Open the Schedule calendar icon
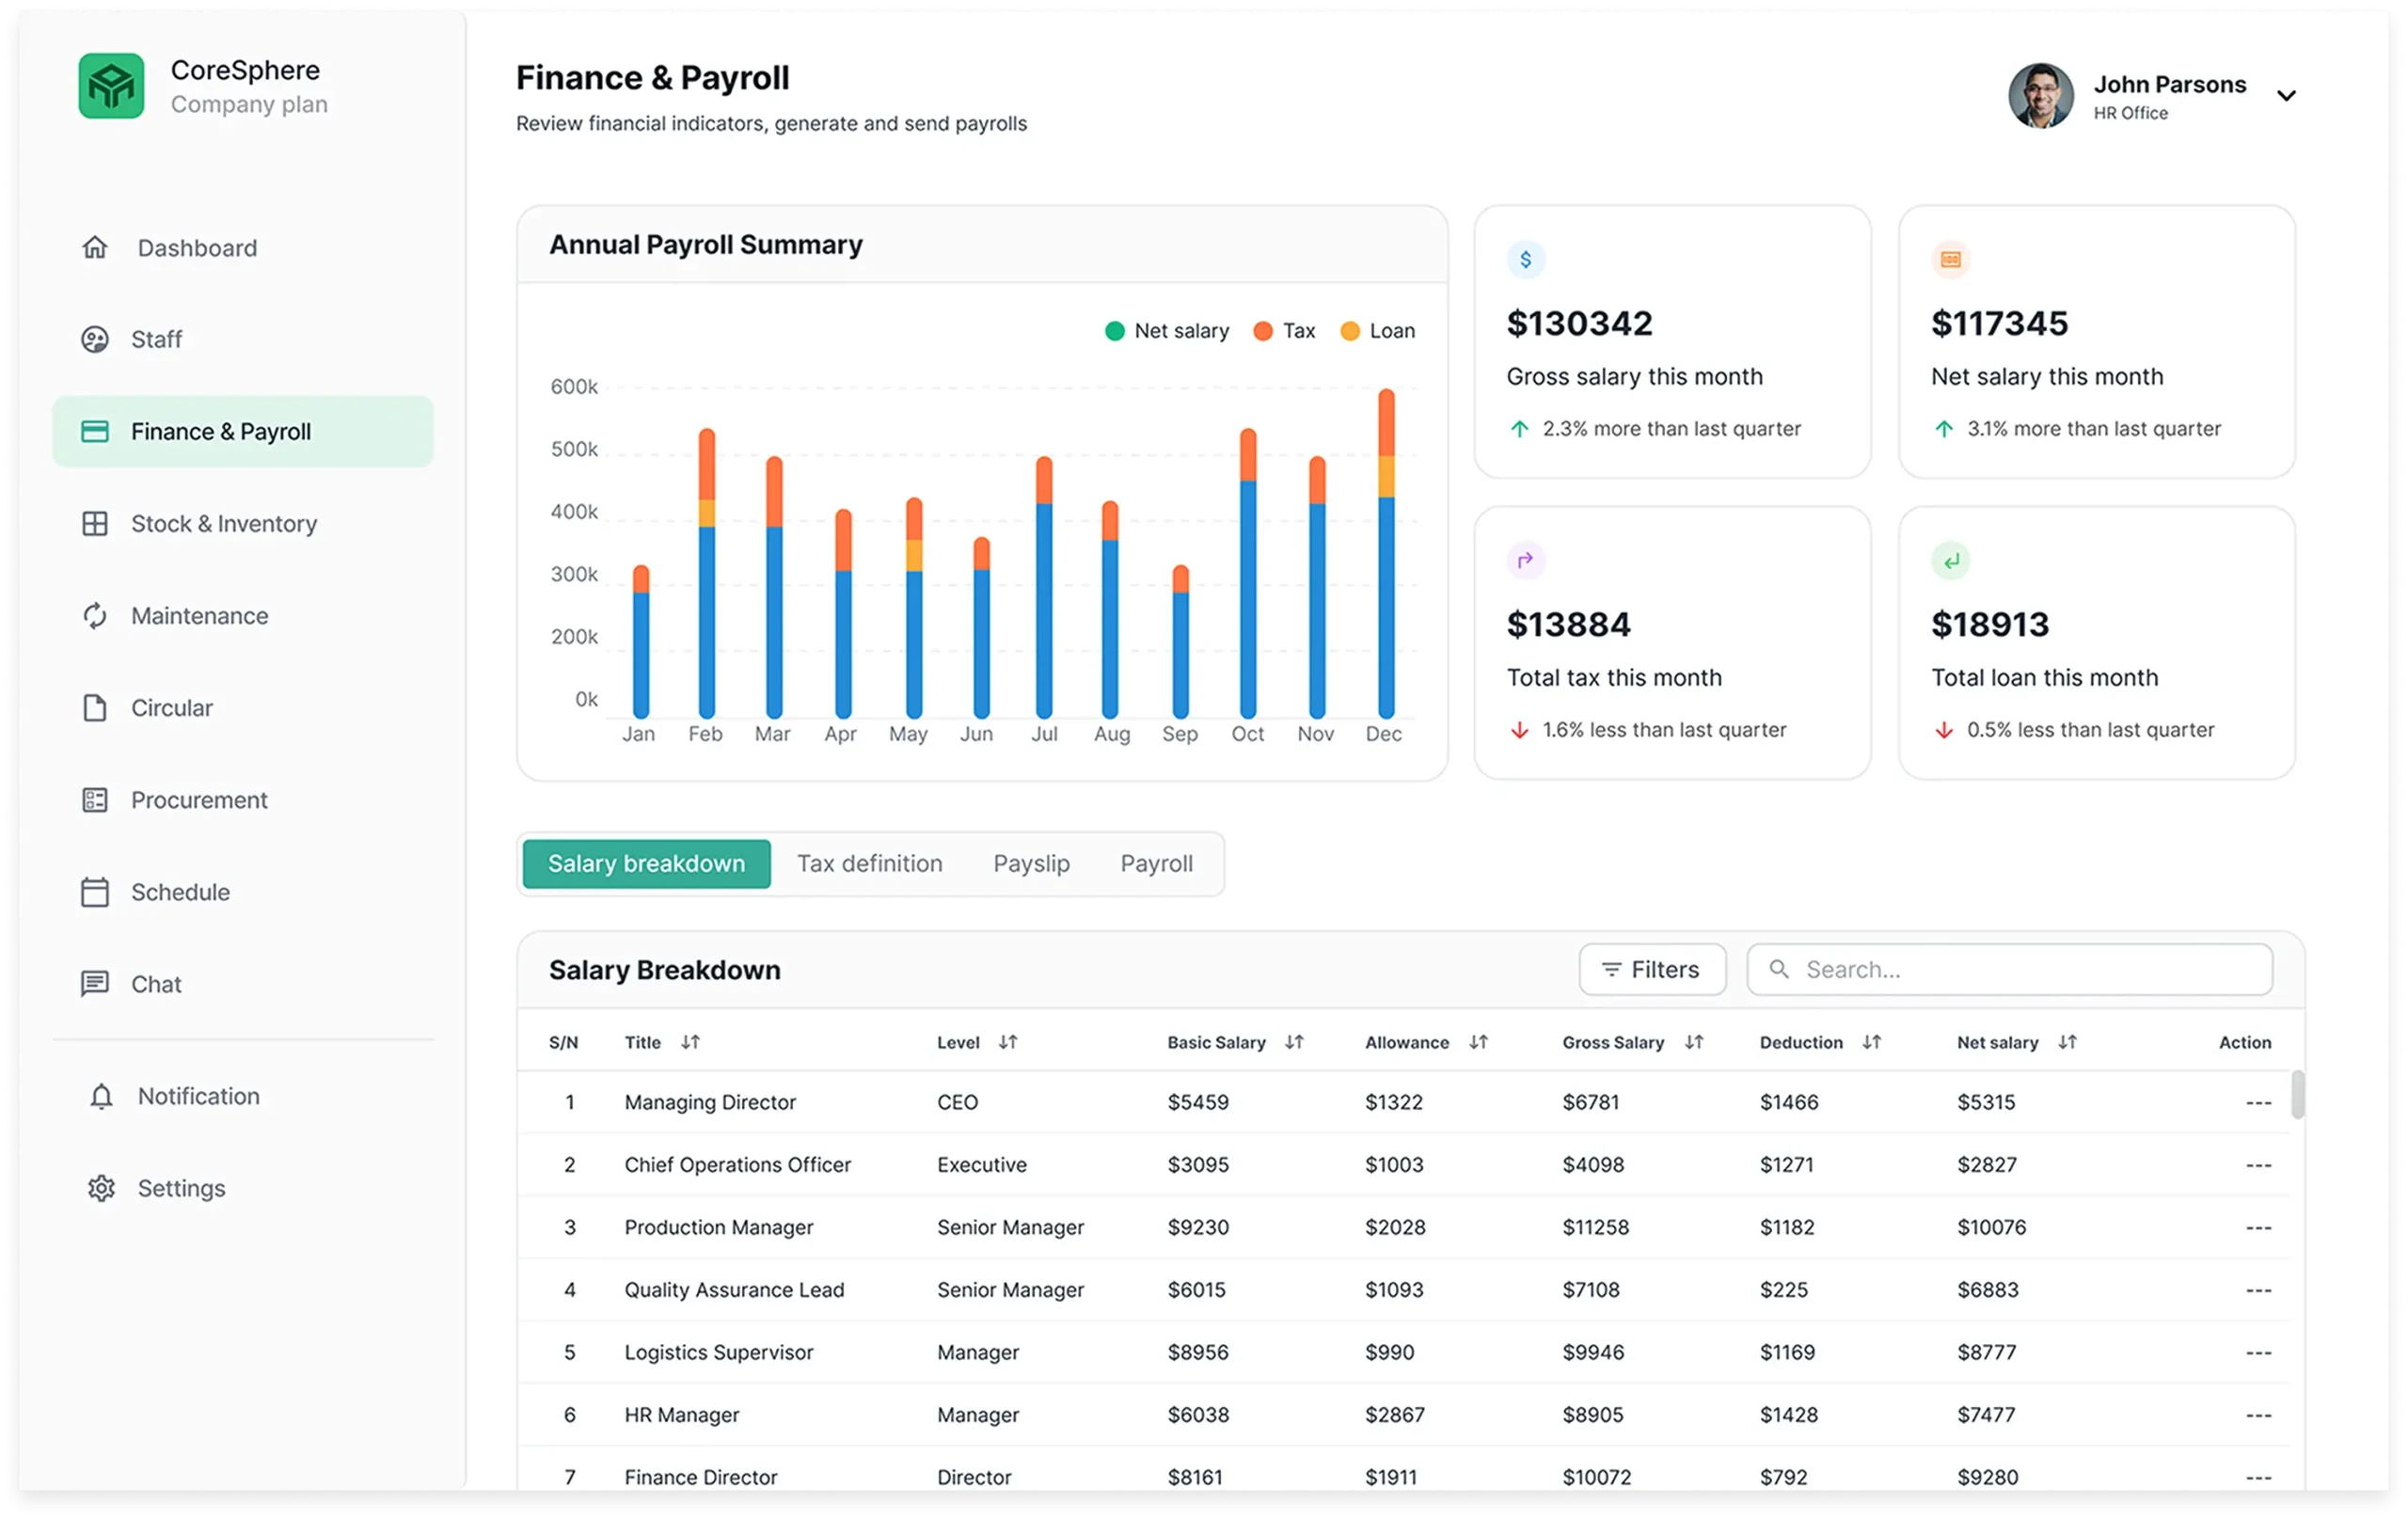 click(x=95, y=891)
